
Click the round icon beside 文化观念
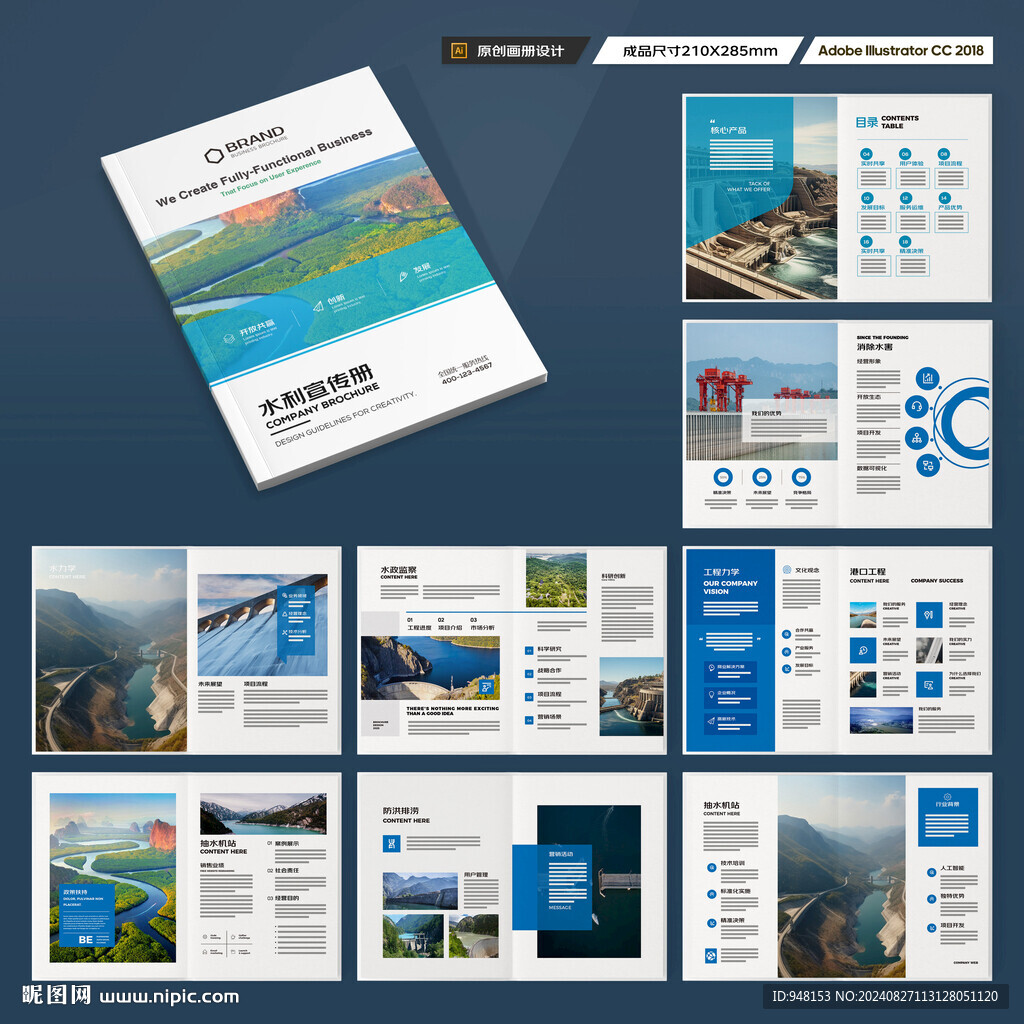pyautogui.click(x=786, y=569)
